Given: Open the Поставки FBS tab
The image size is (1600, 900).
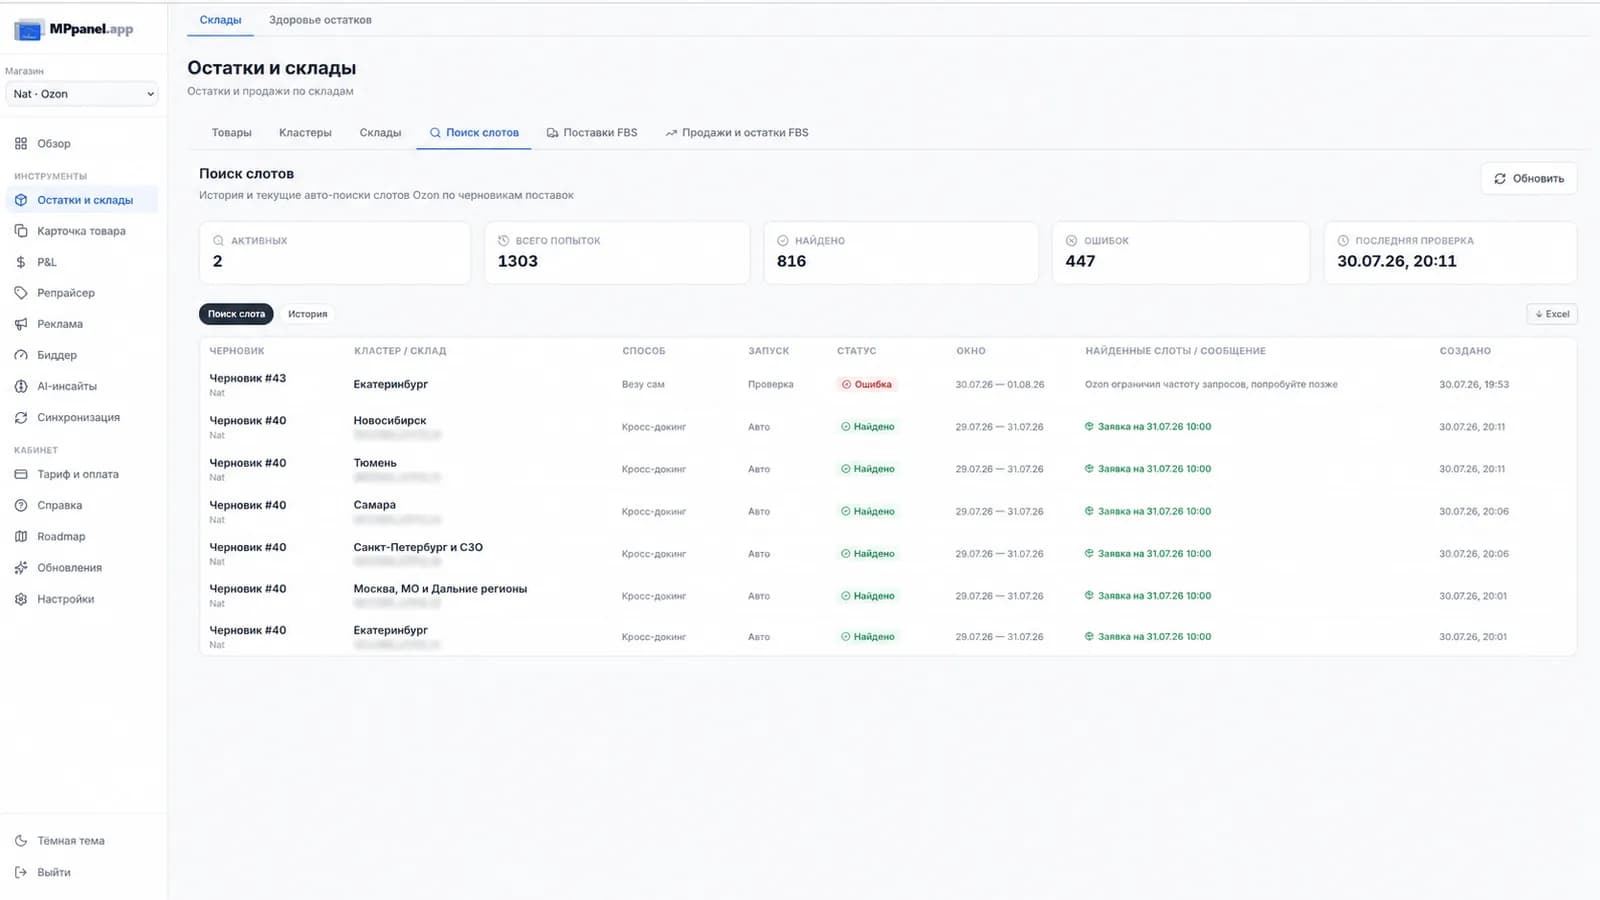Looking at the screenshot, I should pos(591,132).
